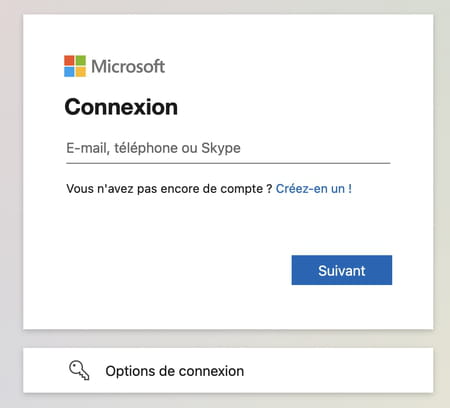Screen dimensions: 450x408
Task: Click the Microsoft wordmark text
Action: click(128, 66)
